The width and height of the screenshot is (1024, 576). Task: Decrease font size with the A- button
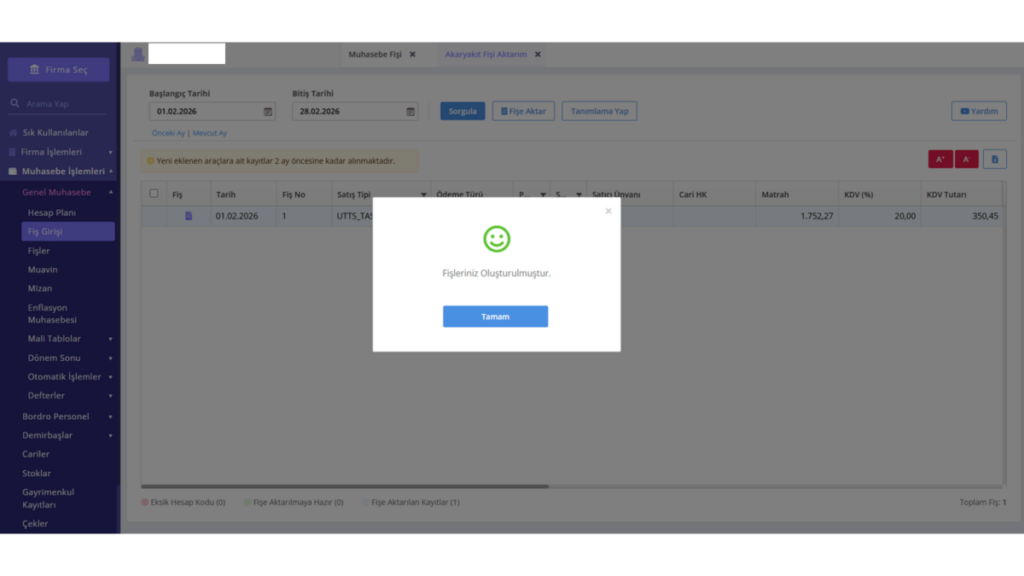(967, 159)
